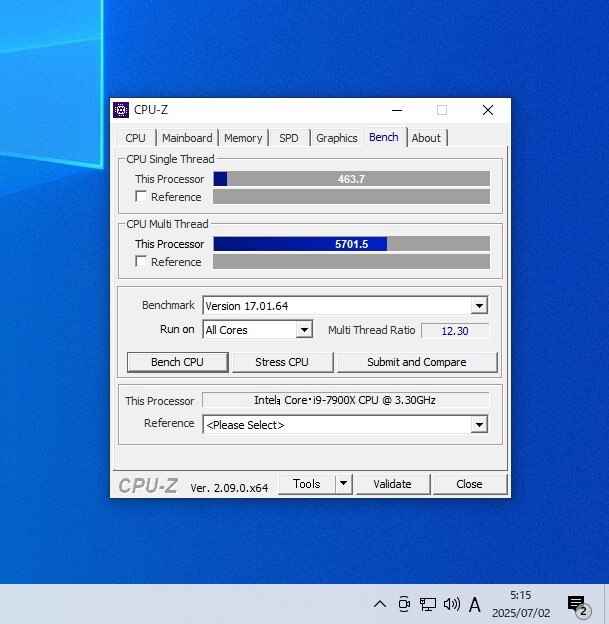Click the Multi Thread Ratio value 12.30

(x=455, y=331)
